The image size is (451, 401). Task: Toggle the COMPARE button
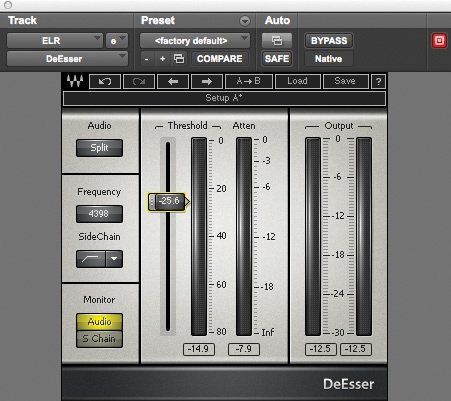pyautogui.click(x=220, y=59)
